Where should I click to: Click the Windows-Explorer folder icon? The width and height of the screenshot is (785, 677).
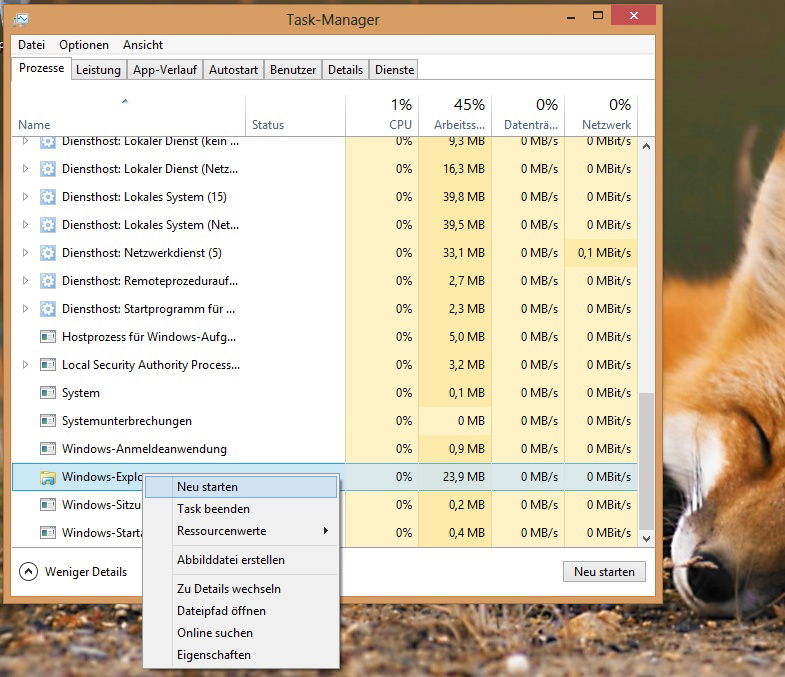click(48, 477)
